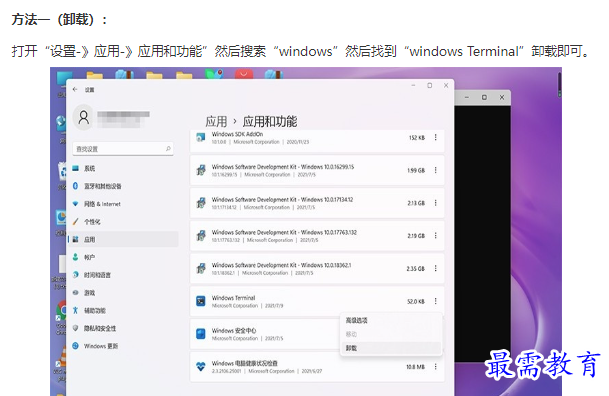Image resolution: width=609 pixels, height=396 pixels.
Task: Open time and language settings
Action: pos(123,275)
